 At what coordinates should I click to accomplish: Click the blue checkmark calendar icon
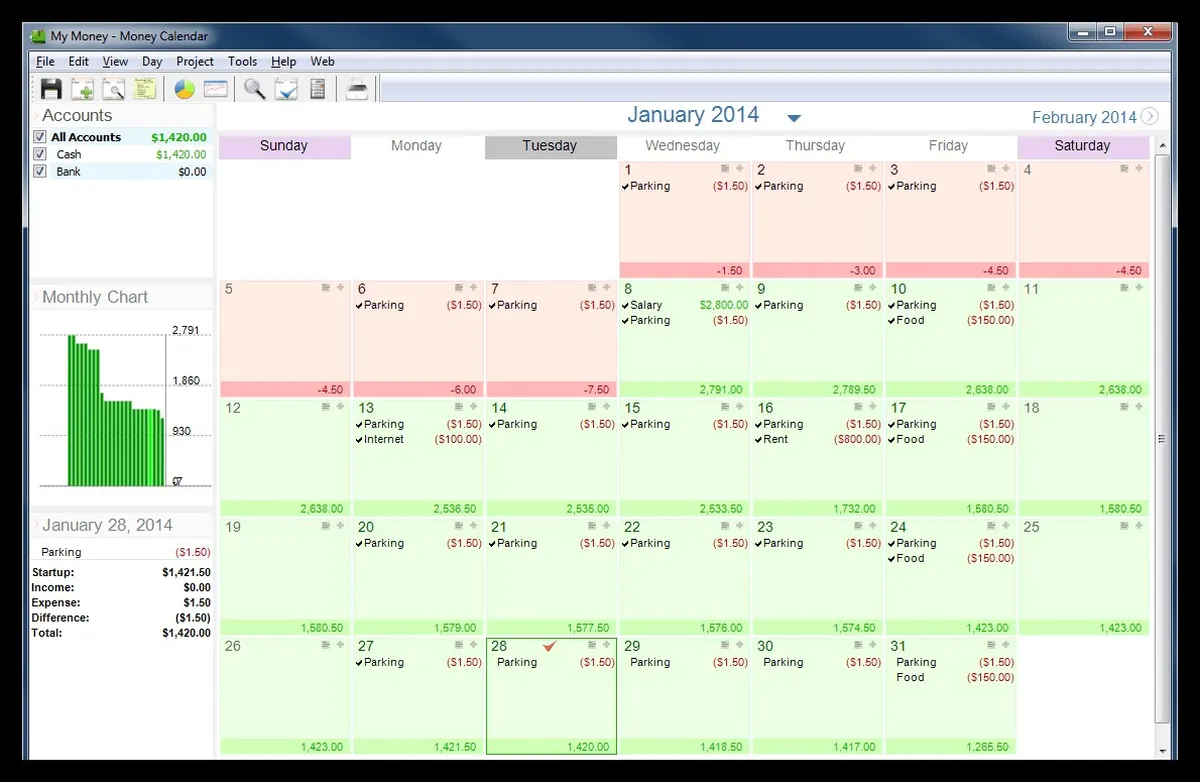[x=287, y=89]
